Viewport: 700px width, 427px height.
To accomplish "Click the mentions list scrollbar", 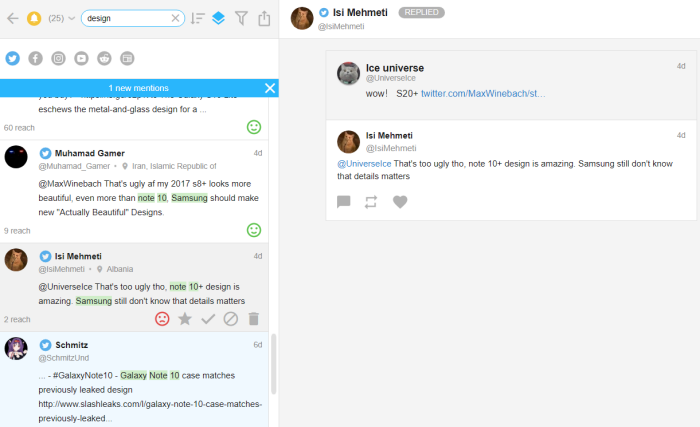I will click(274, 364).
